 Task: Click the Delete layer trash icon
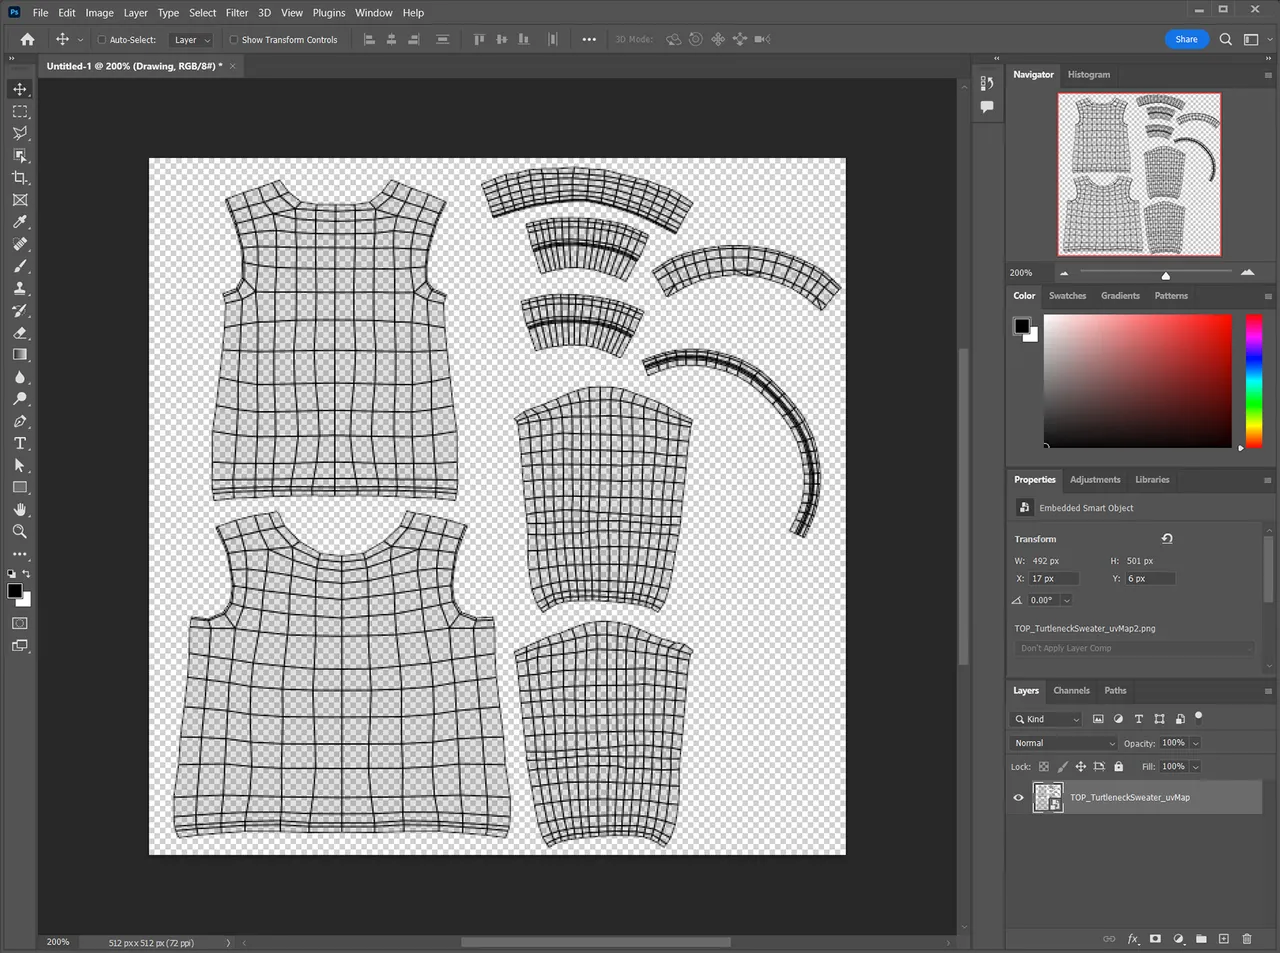(x=1246, y=939)
